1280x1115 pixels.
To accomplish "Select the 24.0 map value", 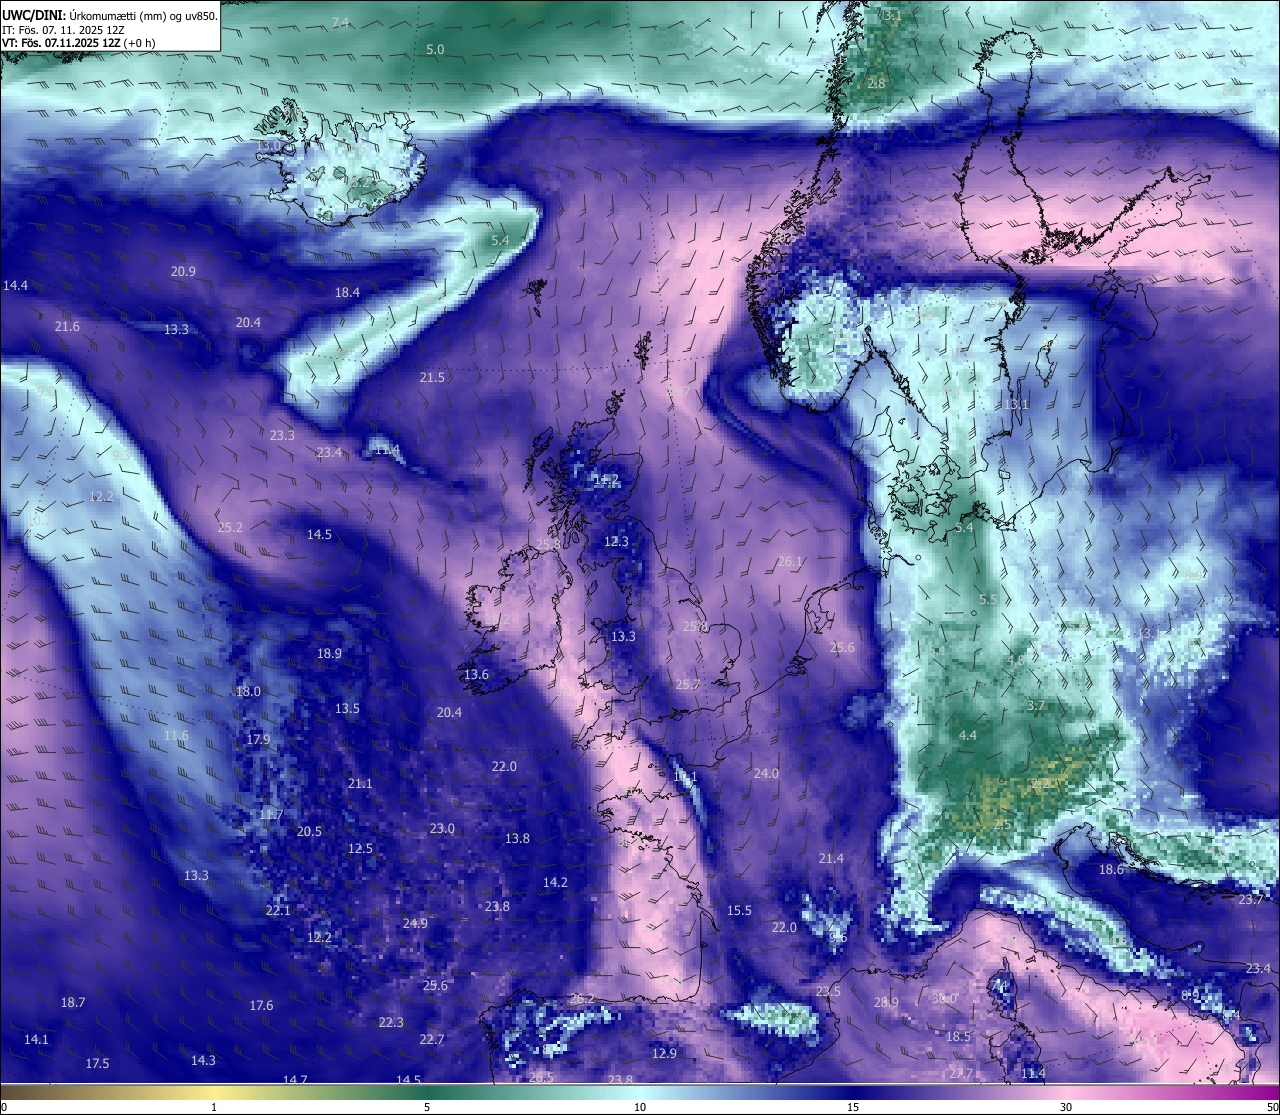I will coord(766,773).
